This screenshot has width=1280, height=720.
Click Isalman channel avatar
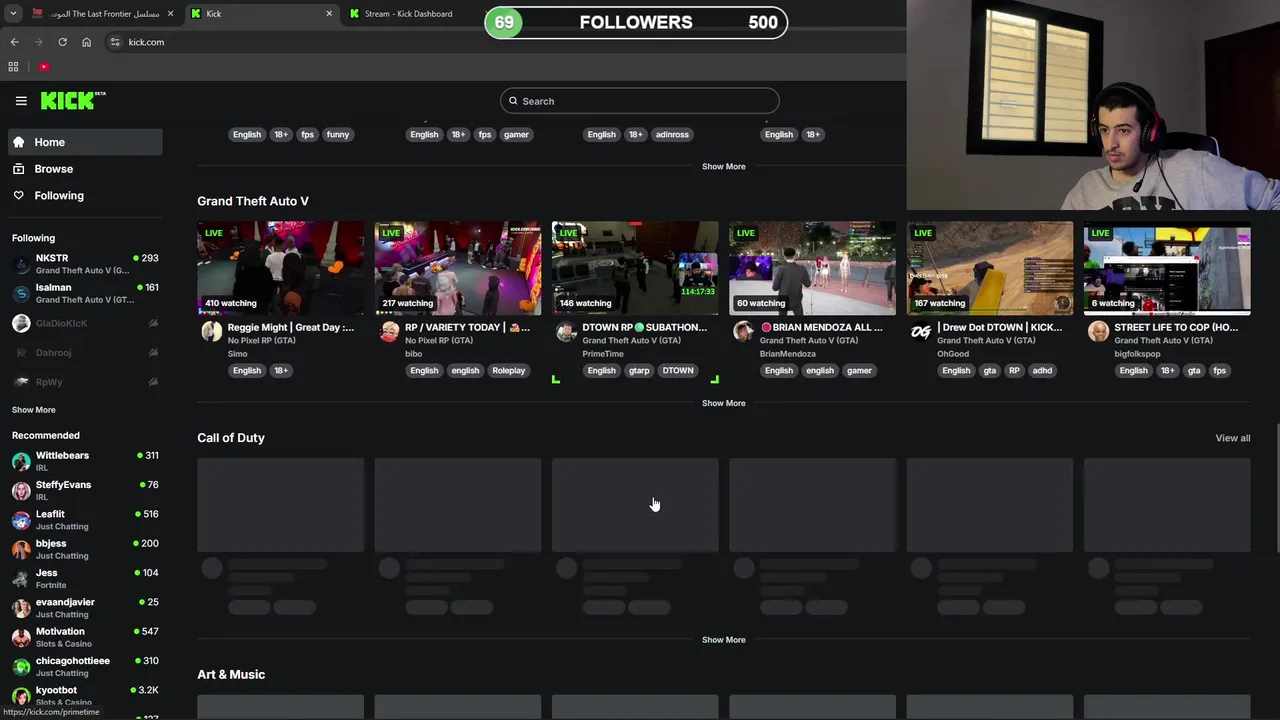[x=21, y=294]
